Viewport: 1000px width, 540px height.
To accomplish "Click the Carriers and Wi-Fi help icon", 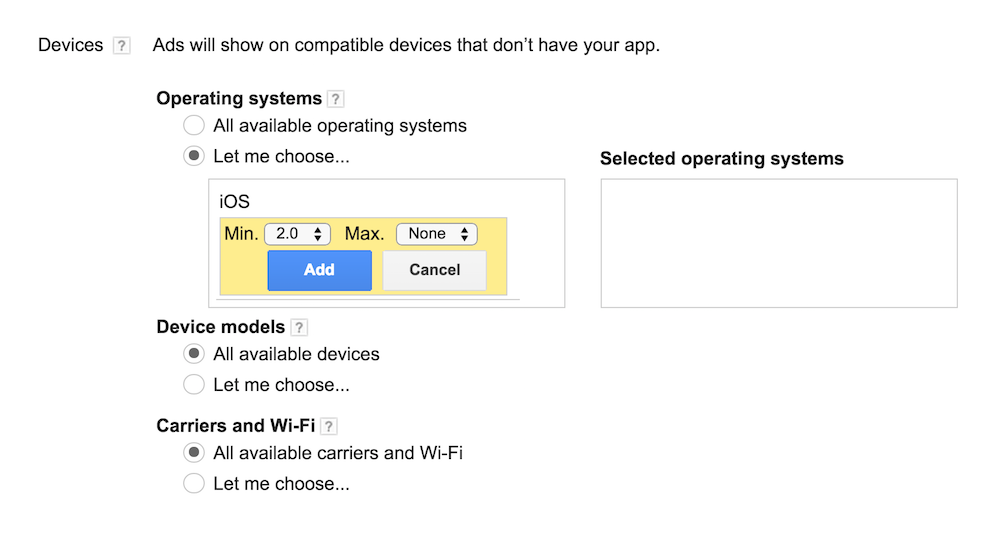I will pos(329,426).
